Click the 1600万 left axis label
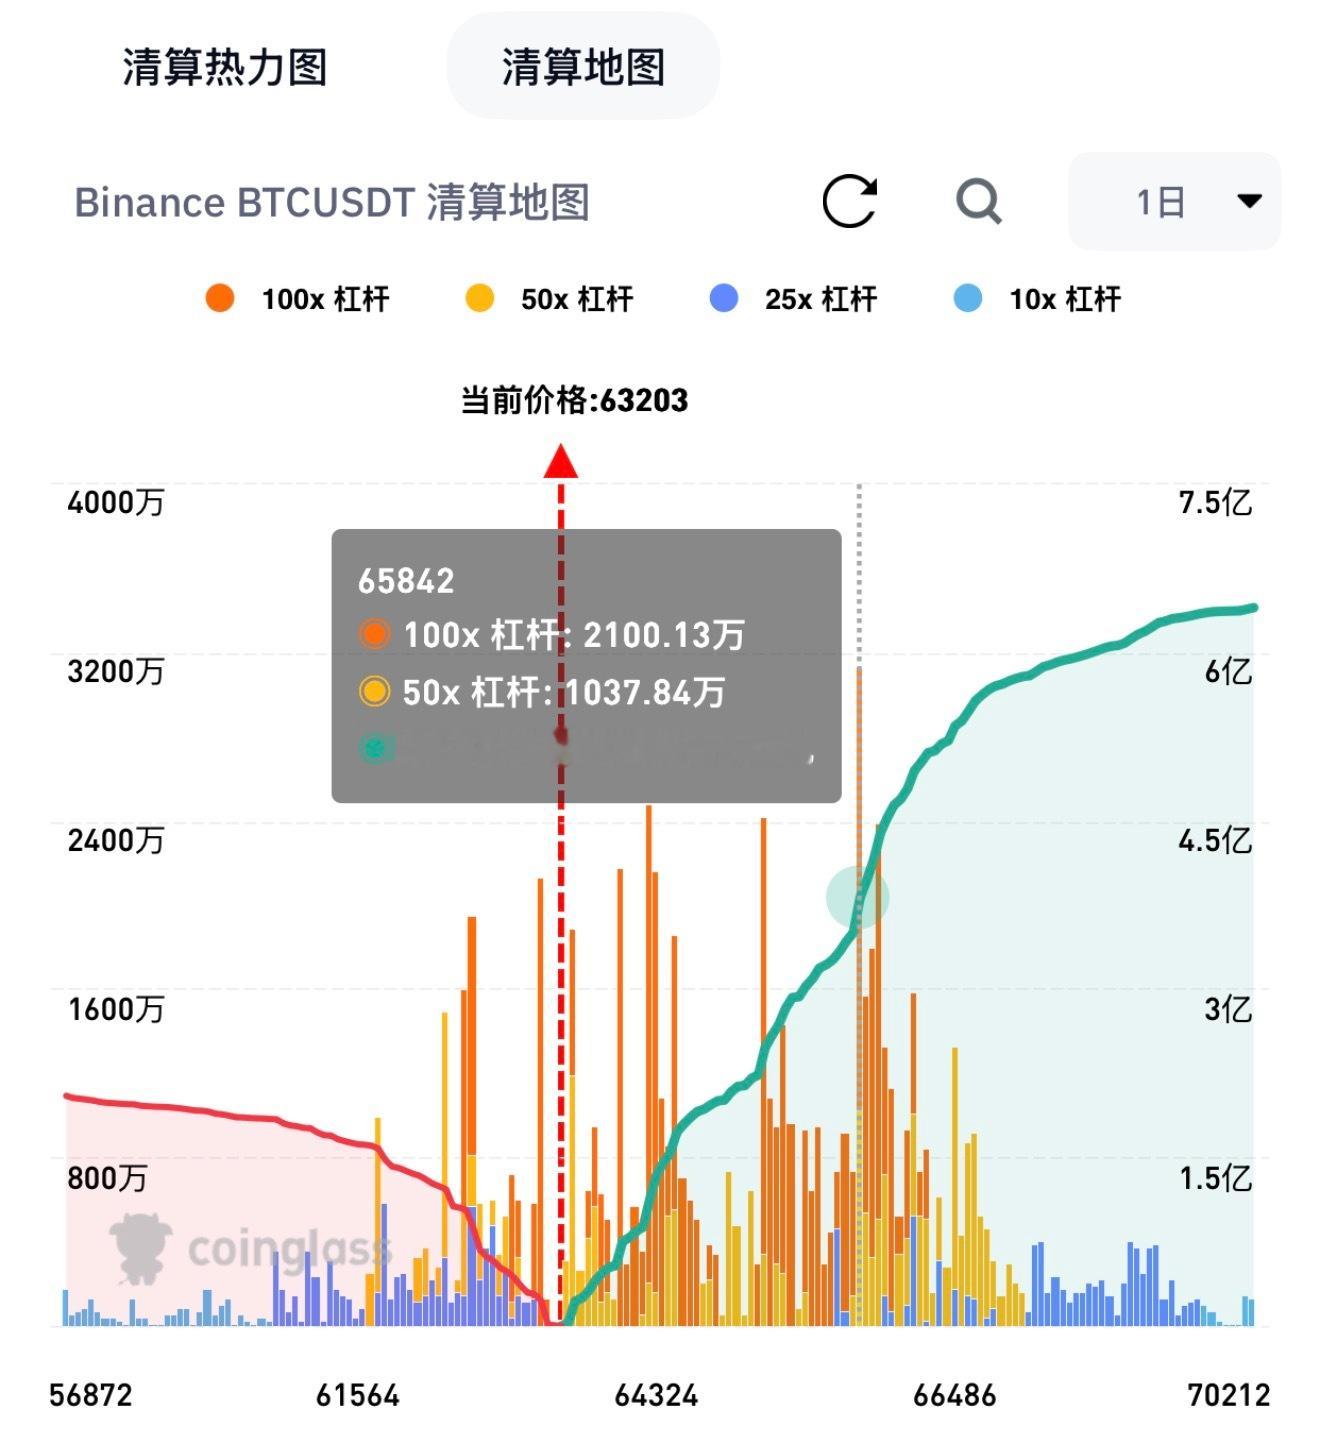Viewport: 1320px width, 1431px height. (x=115, y=1009)
